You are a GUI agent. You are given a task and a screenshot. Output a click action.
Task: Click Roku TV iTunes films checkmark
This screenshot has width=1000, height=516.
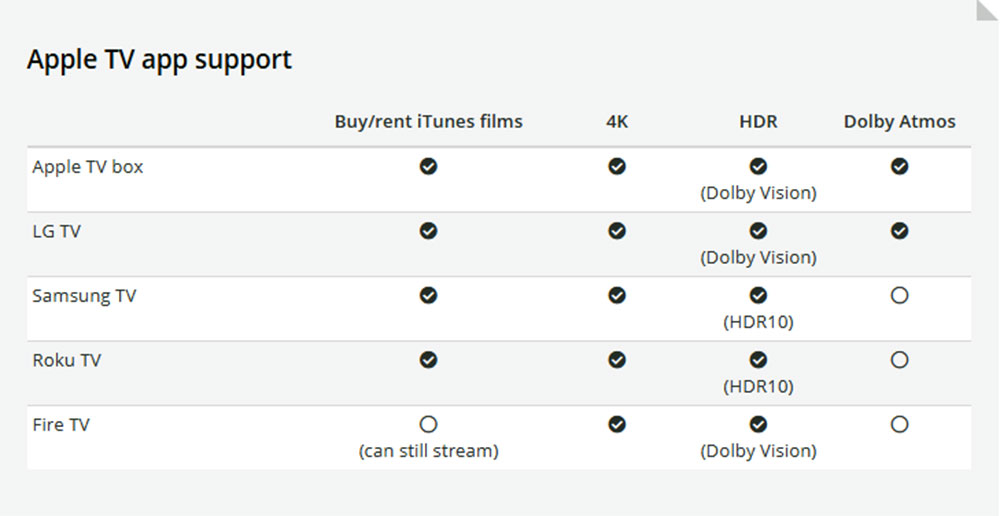pyautogui.click(x=428, y=360)
